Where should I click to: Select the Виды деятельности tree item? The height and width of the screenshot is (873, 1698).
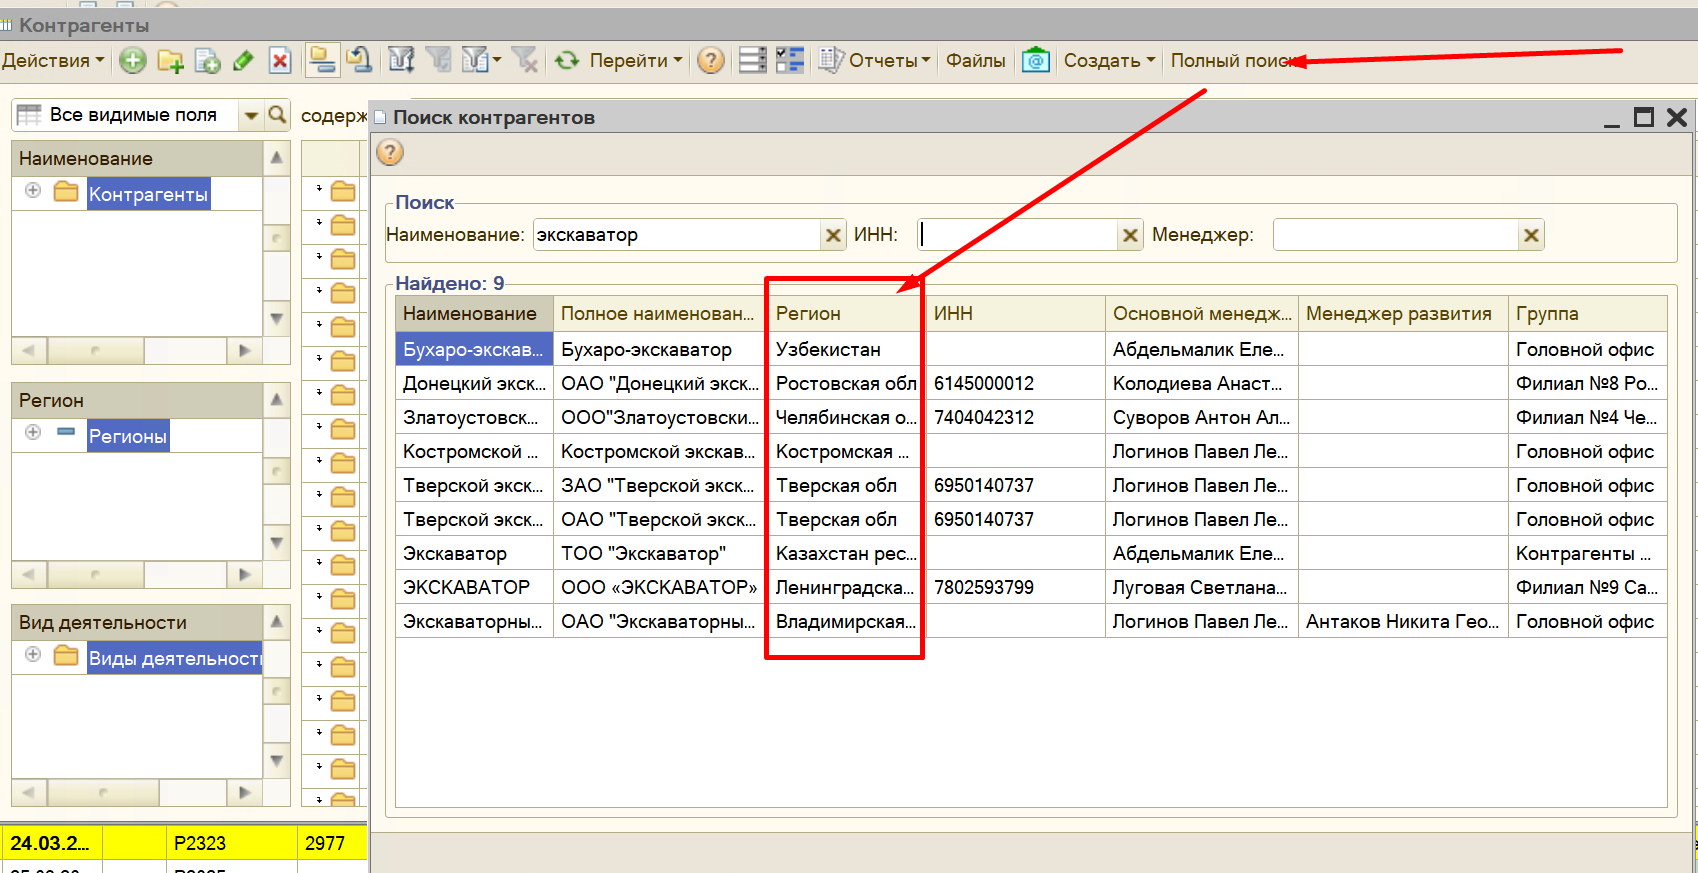pos(174,658)
